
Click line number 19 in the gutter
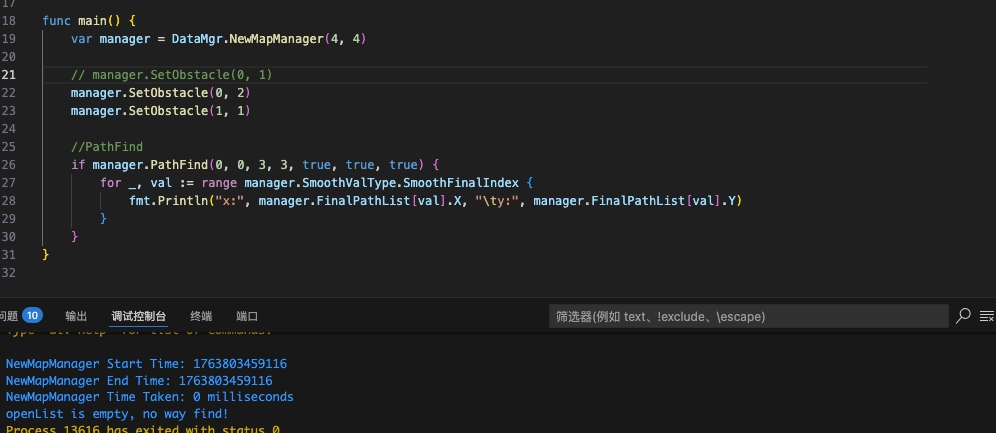[x=10, y=39]
